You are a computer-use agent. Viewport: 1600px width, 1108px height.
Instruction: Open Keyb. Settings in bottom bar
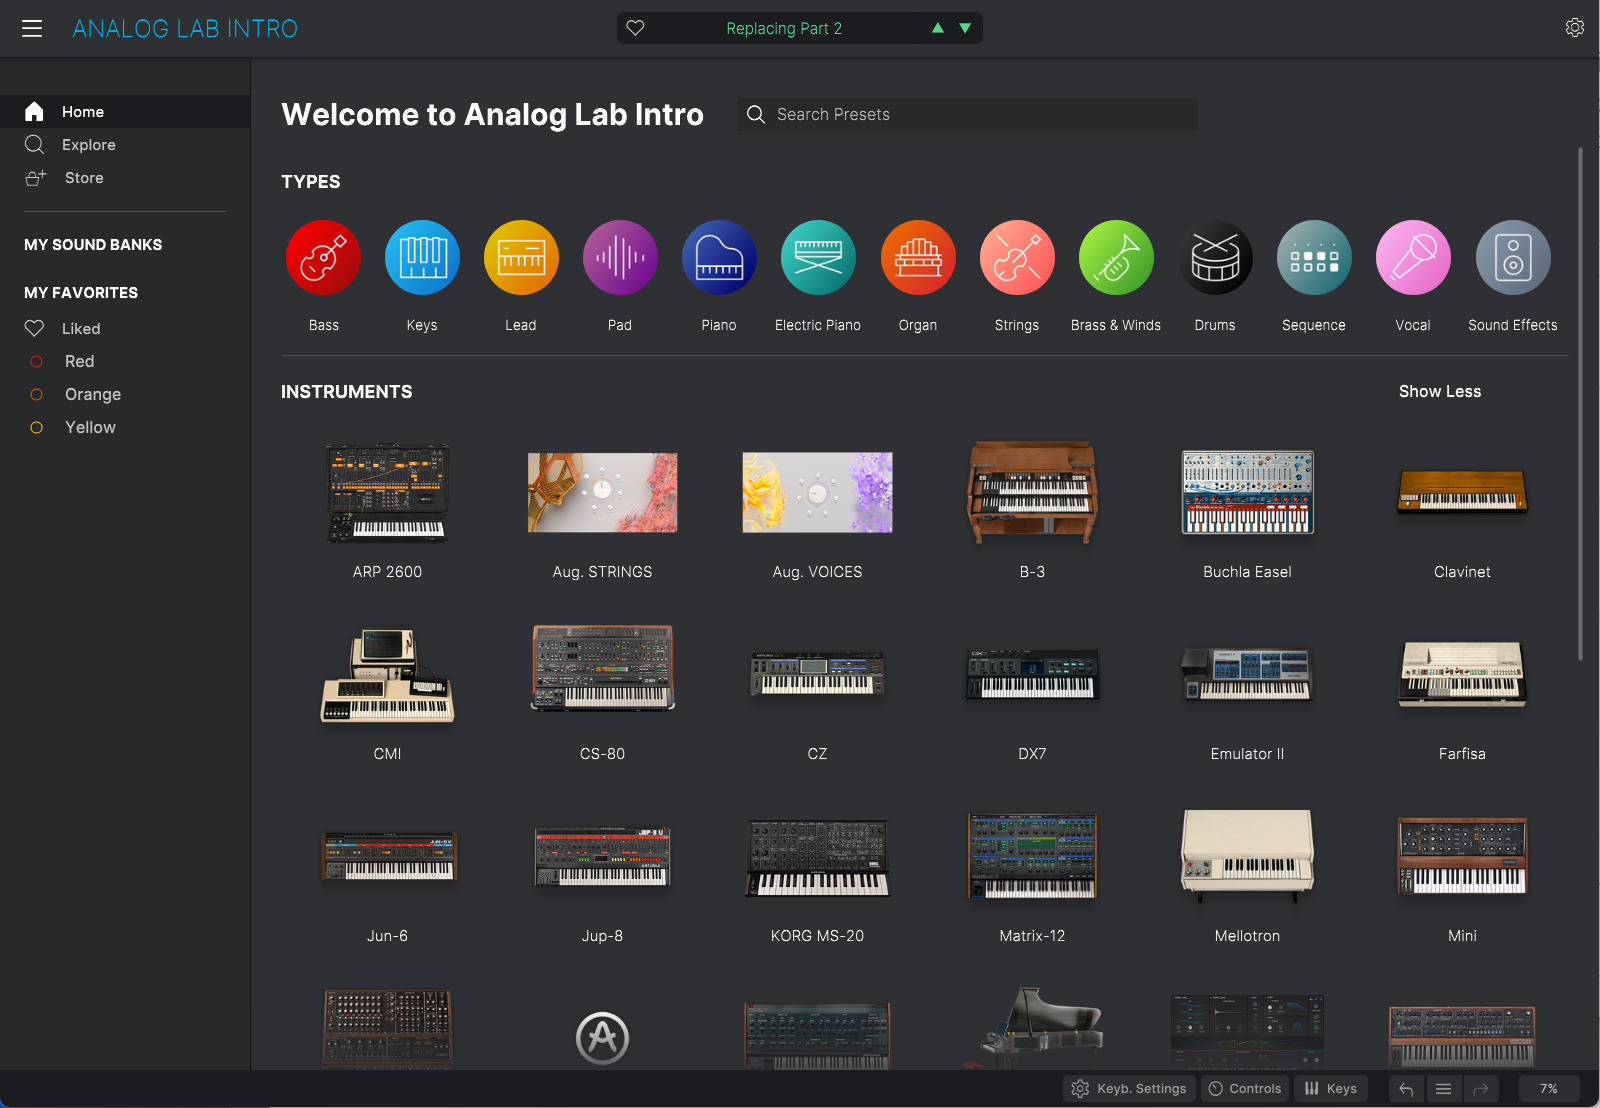pyautogui.click(x=1129, y=1088)
